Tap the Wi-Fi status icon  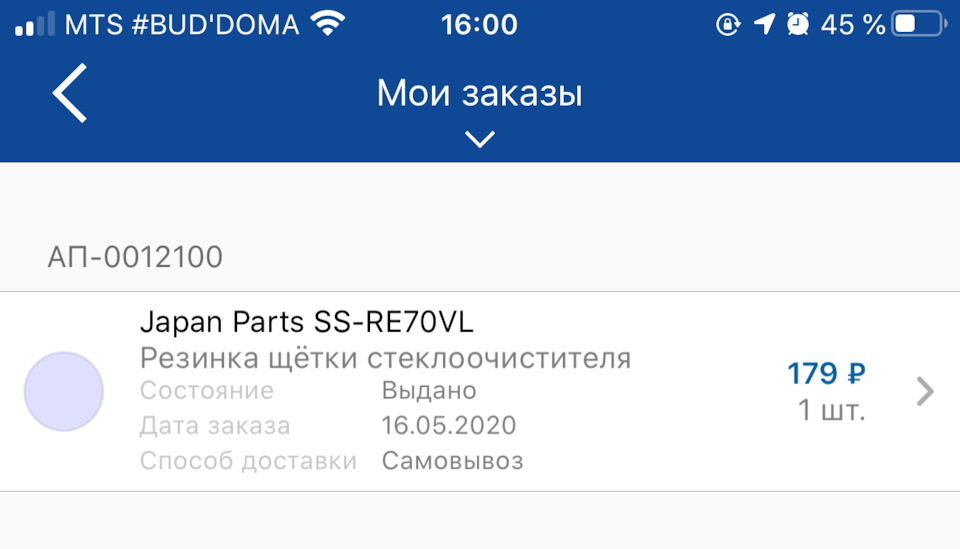click(325, 23)
